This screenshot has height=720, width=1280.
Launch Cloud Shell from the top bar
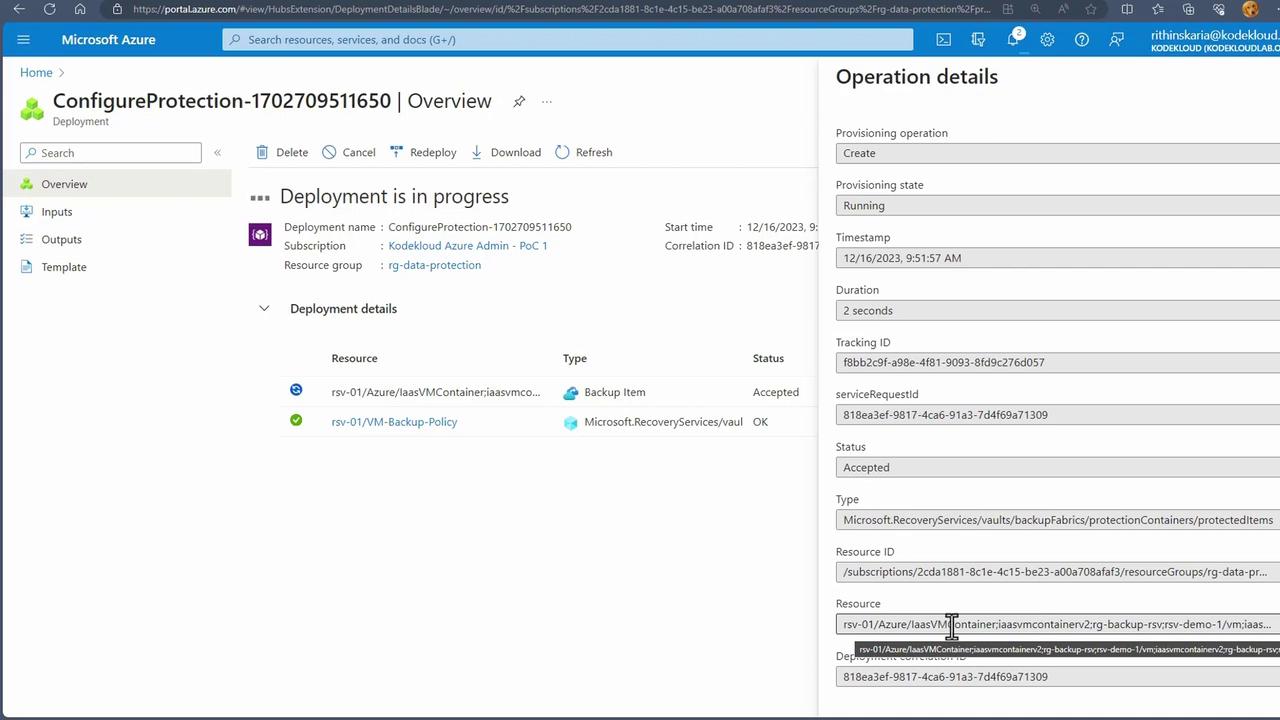943,40
